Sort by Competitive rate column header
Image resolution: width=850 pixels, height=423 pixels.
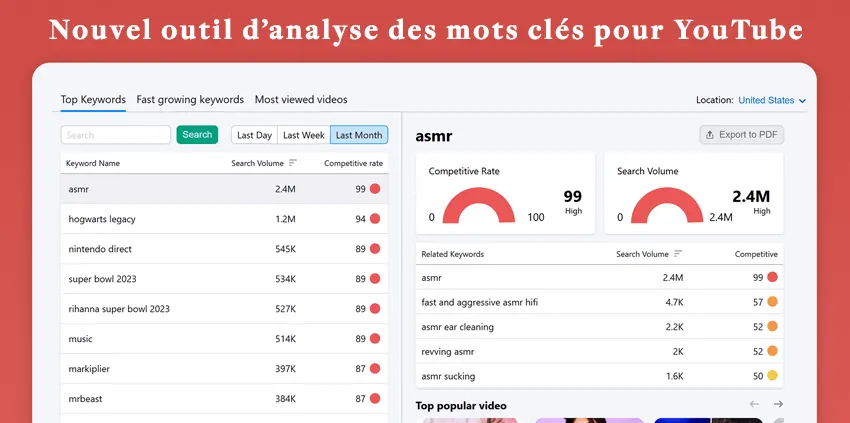pos(353,163)
